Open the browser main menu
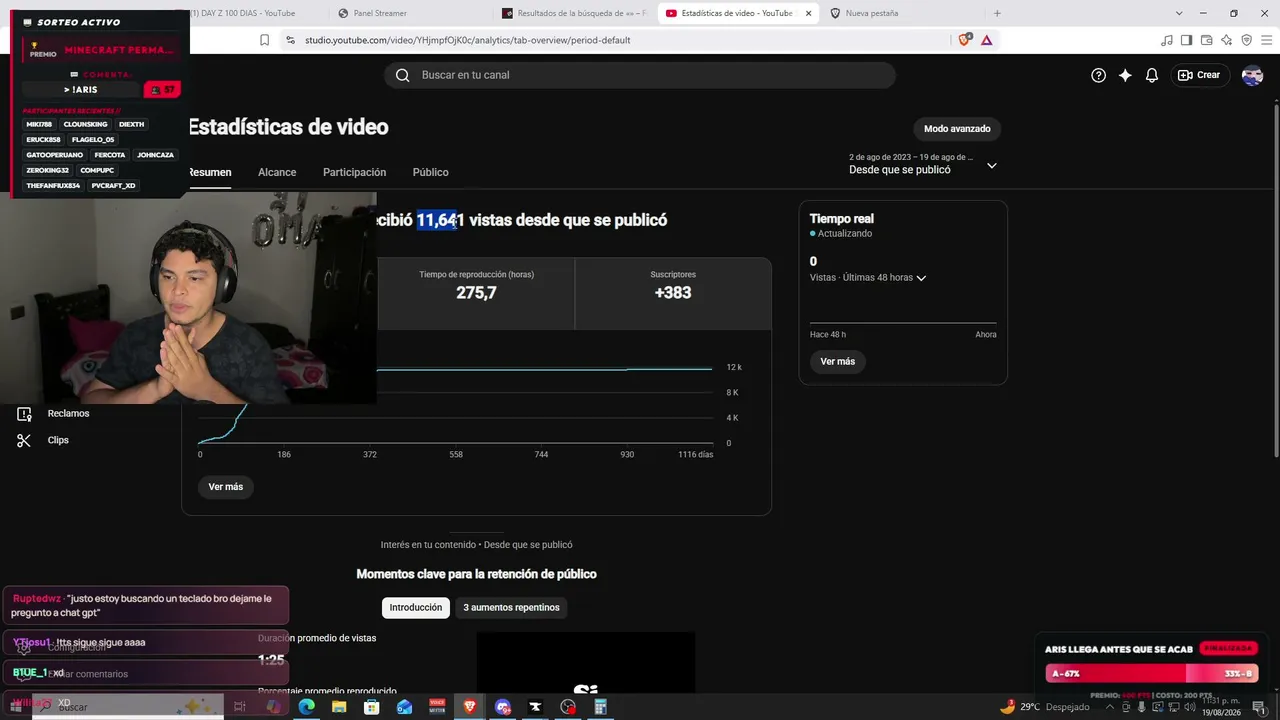This screenshot has width=1280, height=720. click(1266, 40)
